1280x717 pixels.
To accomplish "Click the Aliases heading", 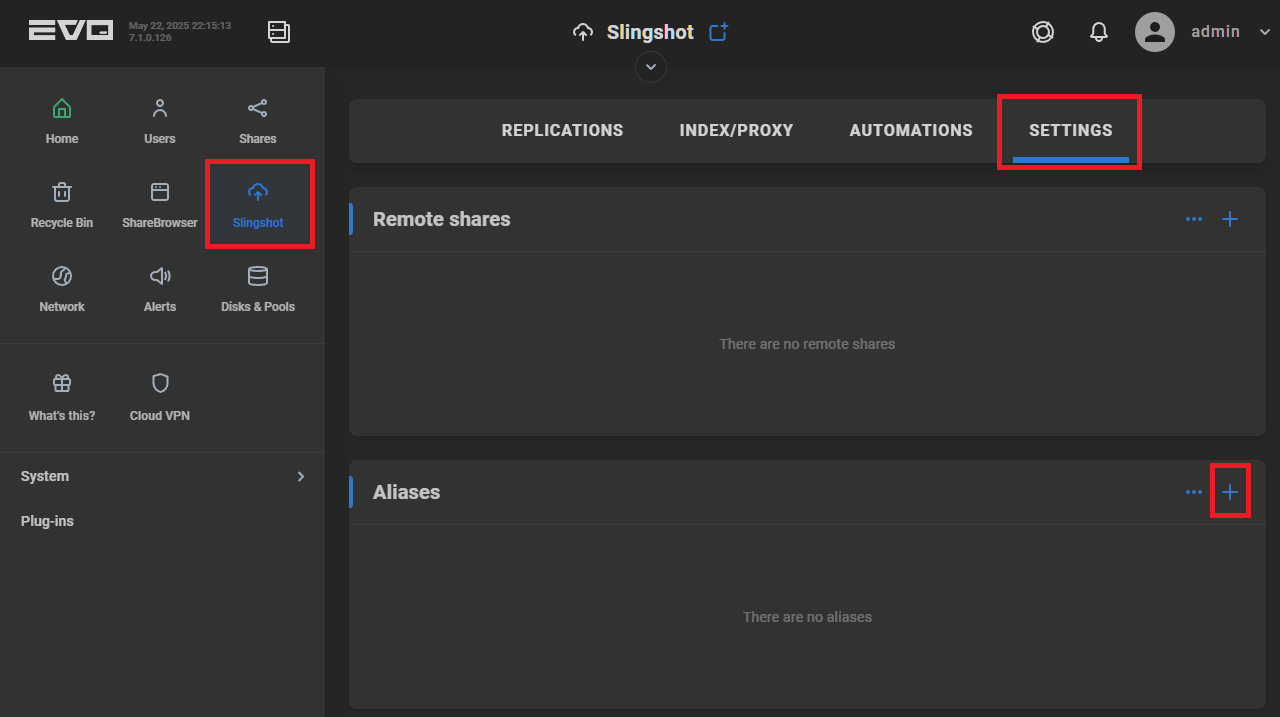I will tap(407, 492).
